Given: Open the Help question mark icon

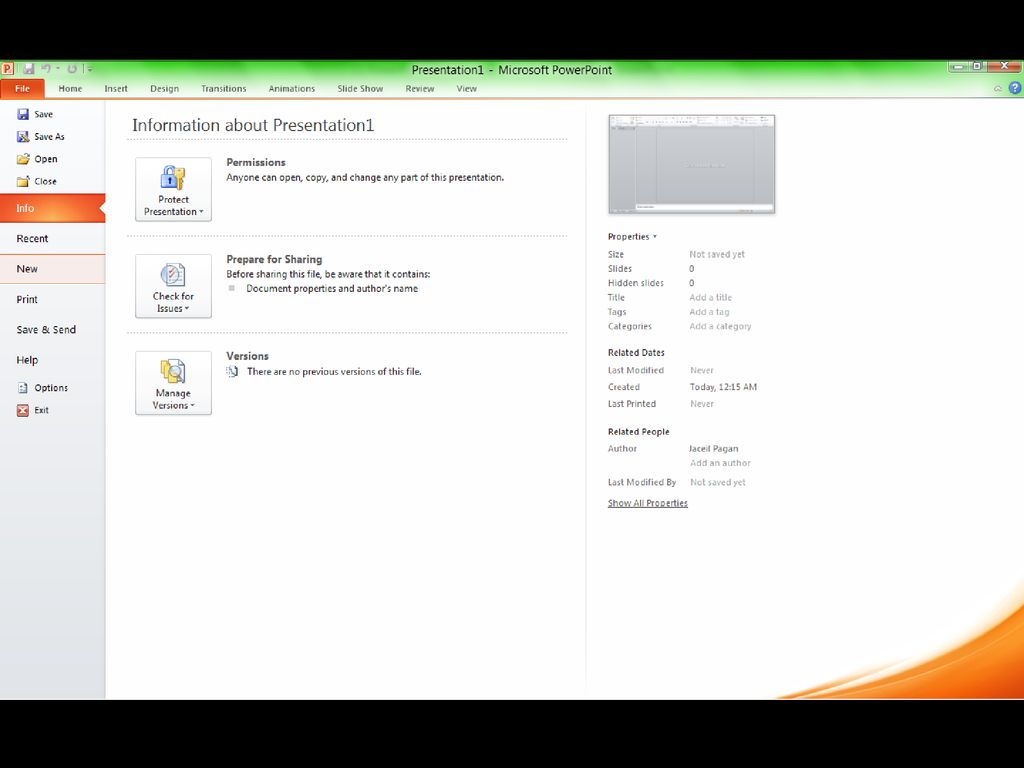Looking at the screenshot, I should coord(1014,88).
